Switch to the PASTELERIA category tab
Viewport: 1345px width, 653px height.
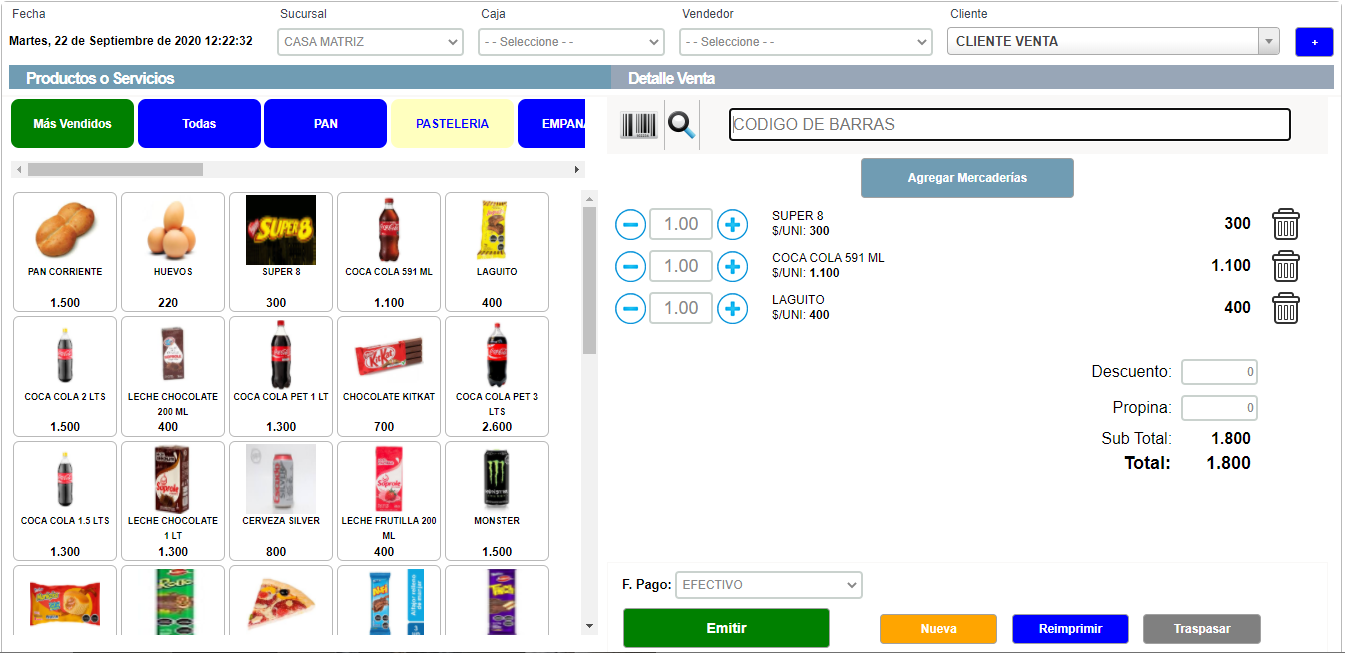pyautogui.click(x=452, y=124)
